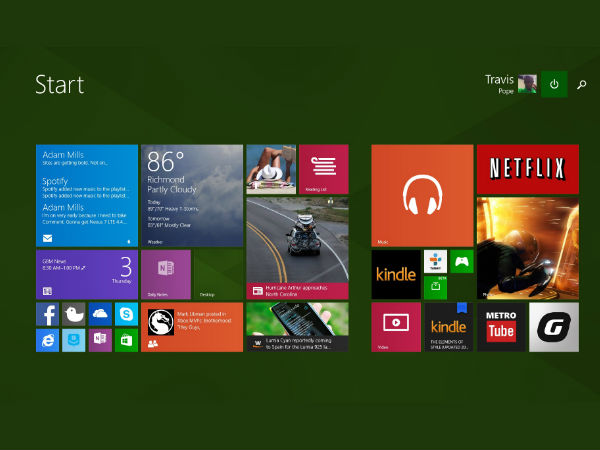
Task: Click the power button next to user name
Action: tap(555, 84)
